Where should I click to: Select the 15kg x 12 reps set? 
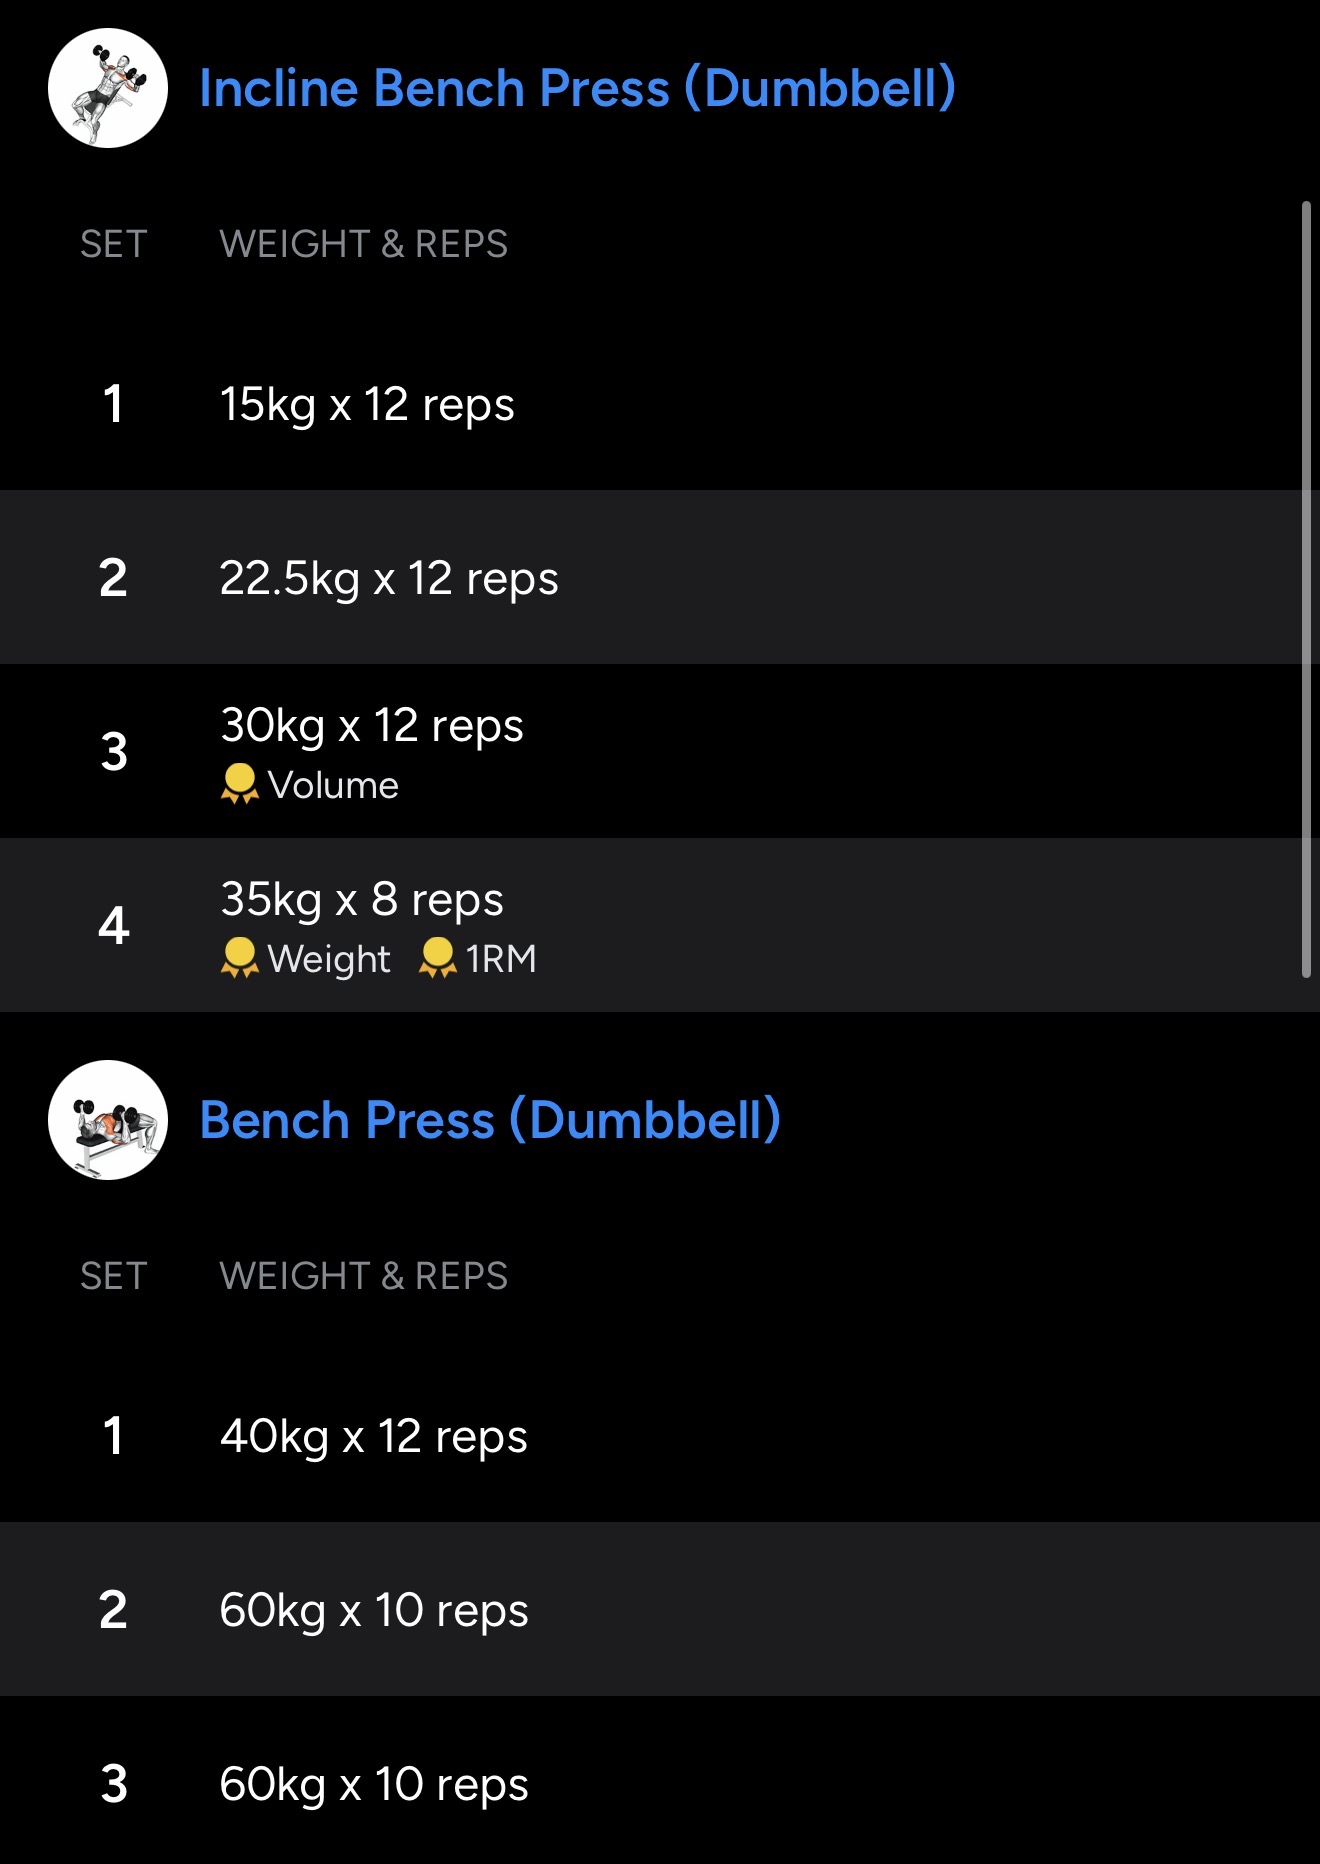367,405
